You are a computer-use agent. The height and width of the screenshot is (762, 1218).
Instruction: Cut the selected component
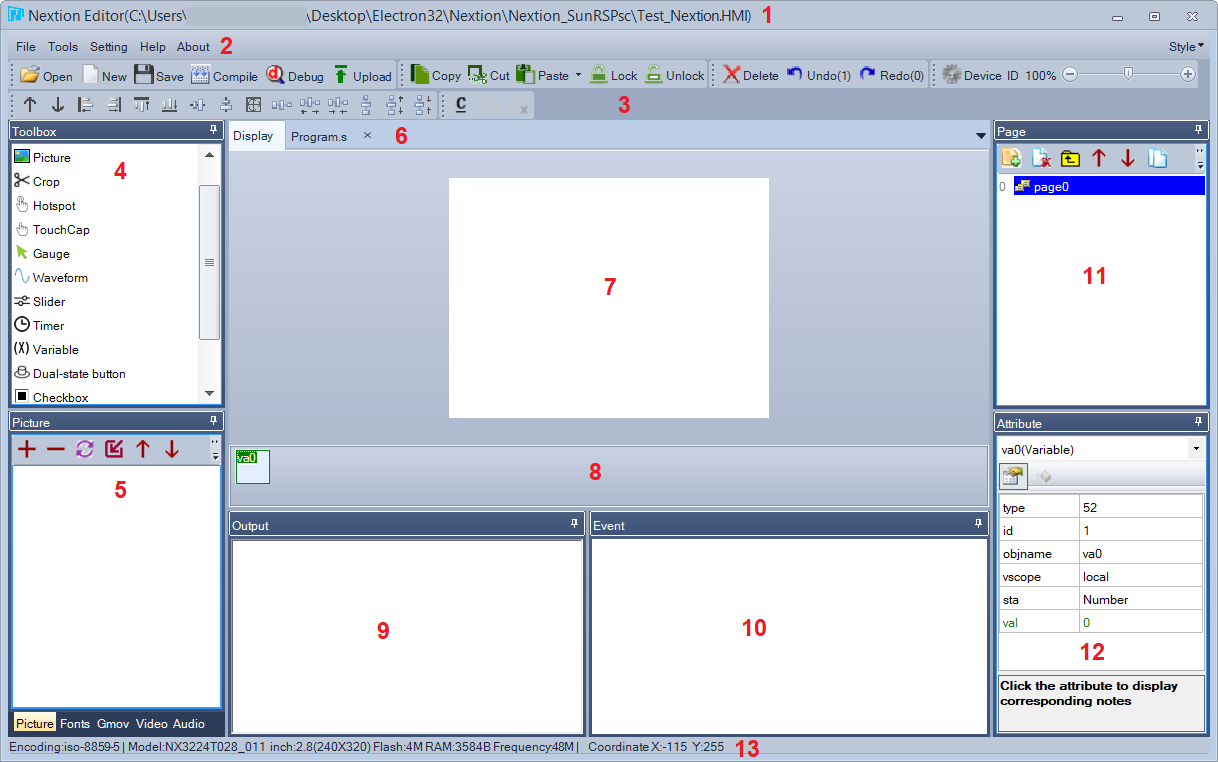pyautogui.click(x=489, y=75)
